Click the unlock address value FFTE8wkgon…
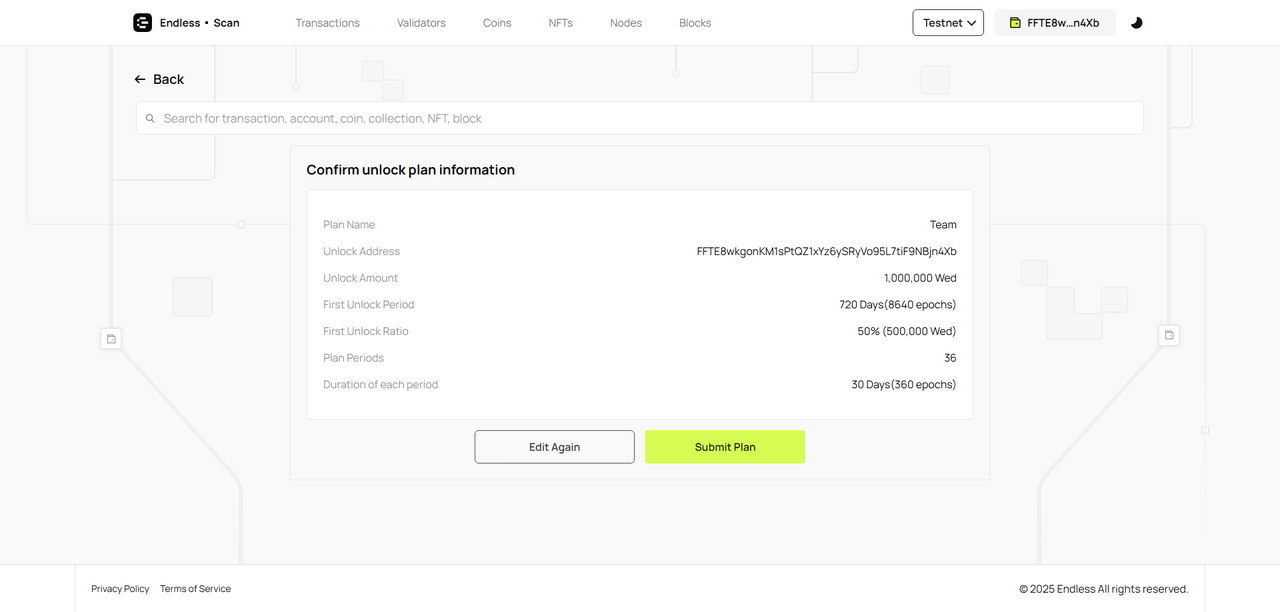The height and width of the screenshot is (612, 1280). [826, 251]
